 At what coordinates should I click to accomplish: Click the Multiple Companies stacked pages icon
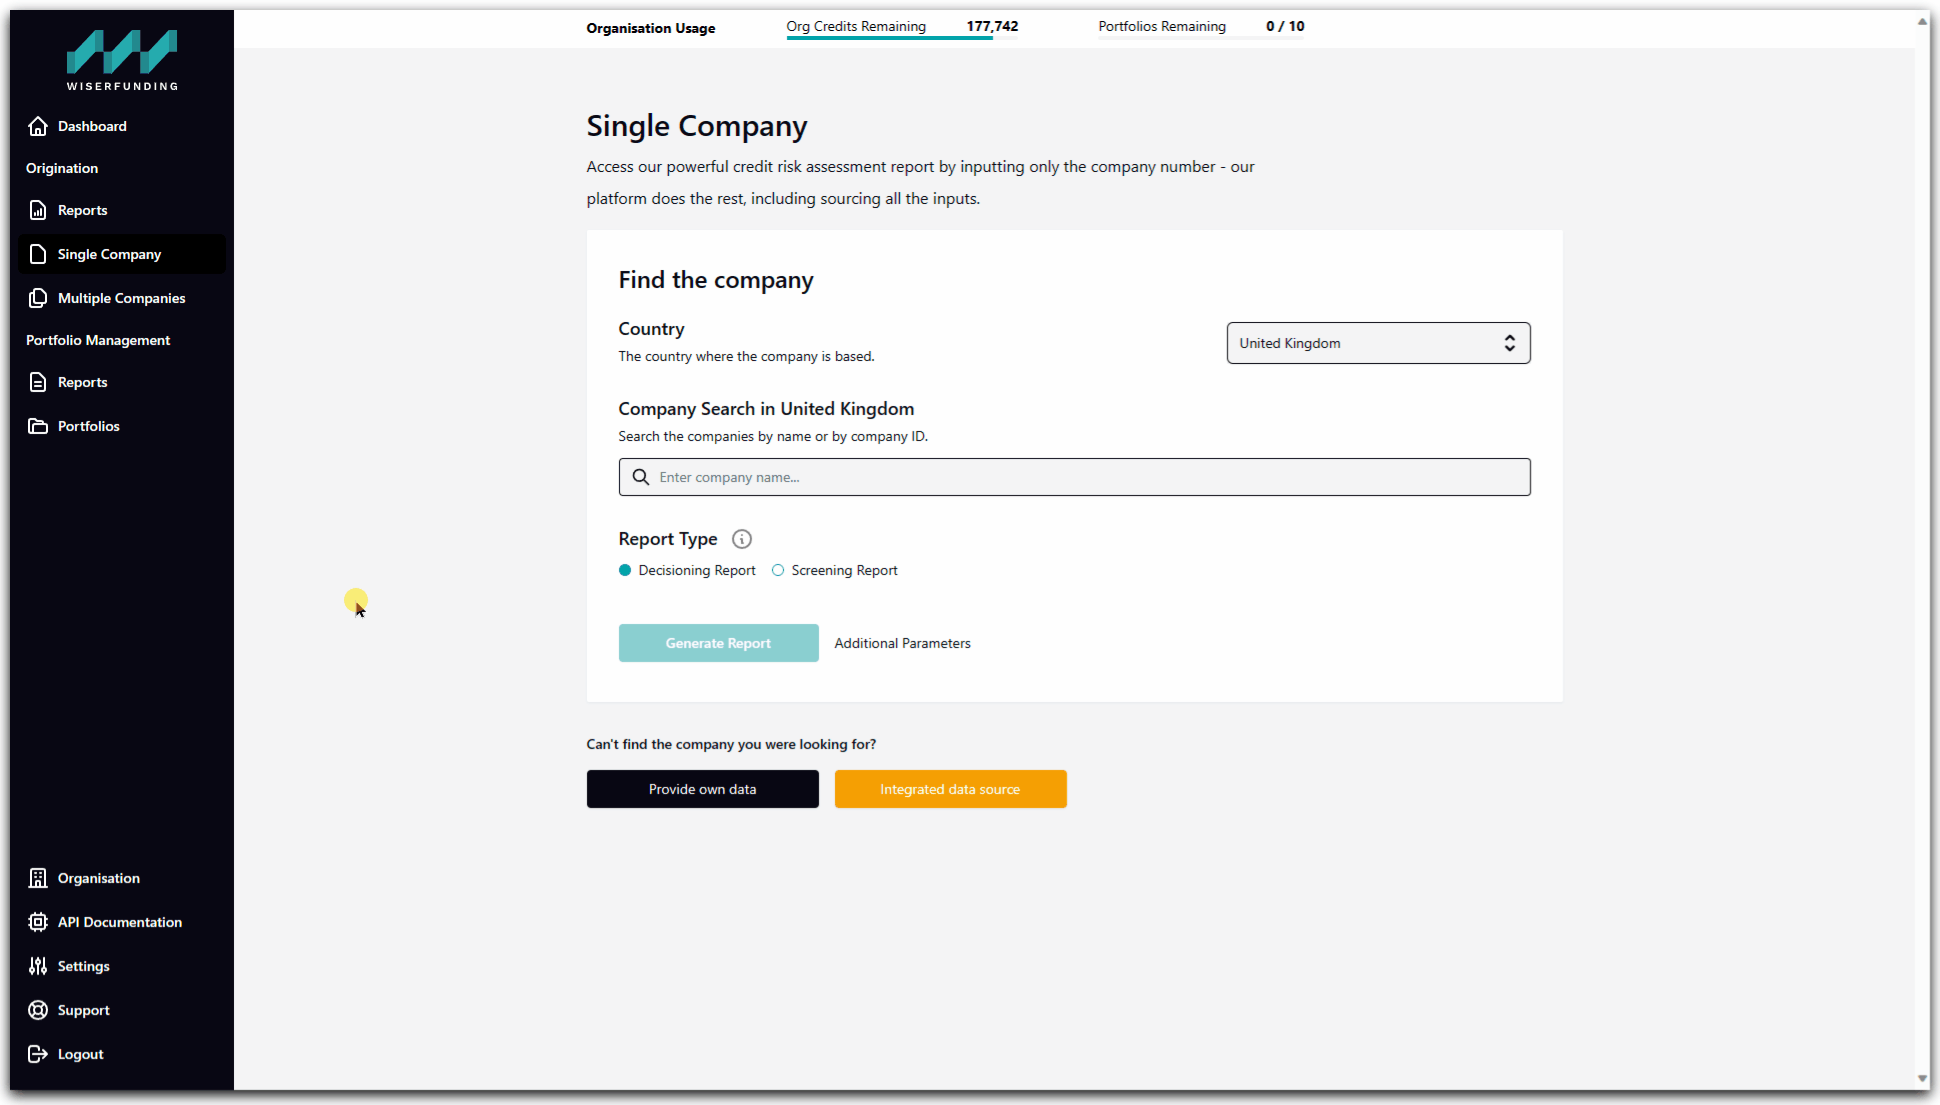pyautogui.click(x=38, y=298)
